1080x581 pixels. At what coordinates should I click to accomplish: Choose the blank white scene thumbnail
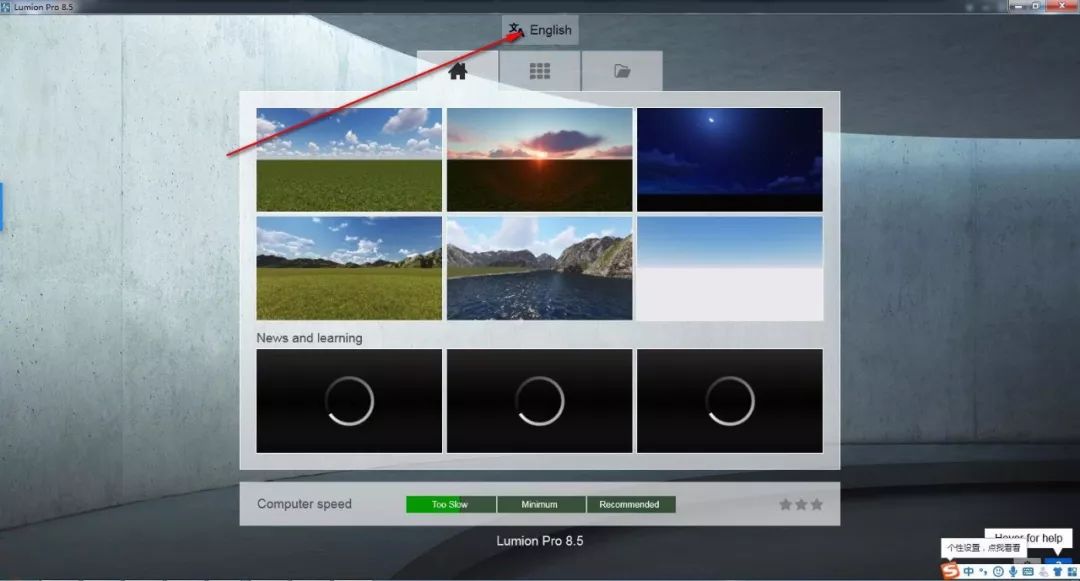729,268
